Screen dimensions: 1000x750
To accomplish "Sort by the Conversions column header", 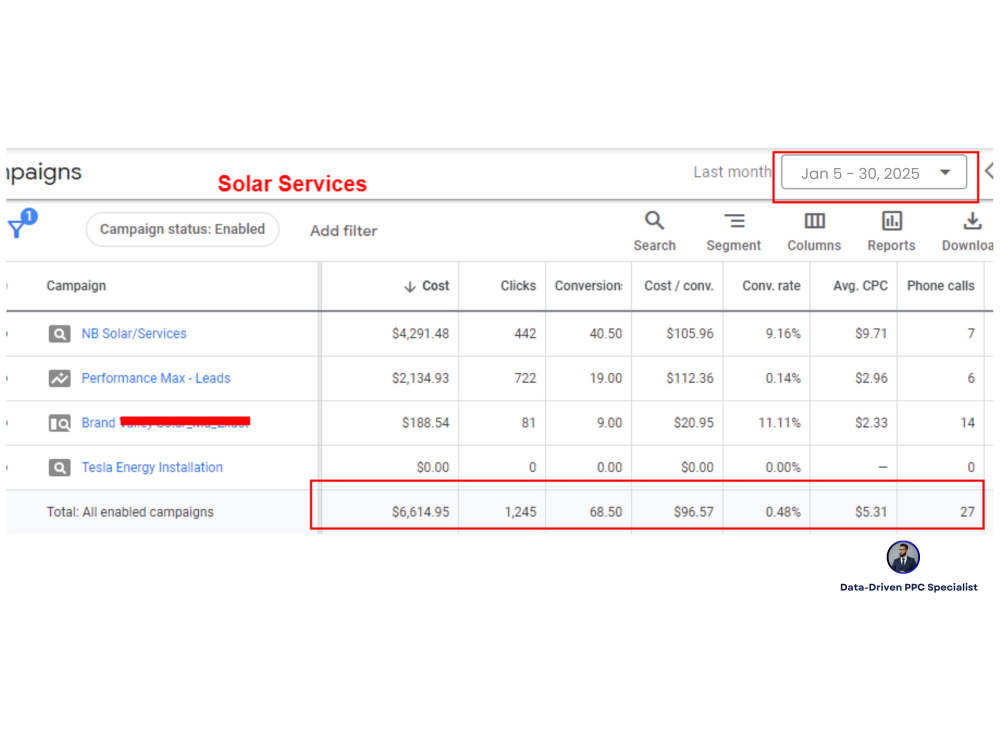I will pos(589,286).
